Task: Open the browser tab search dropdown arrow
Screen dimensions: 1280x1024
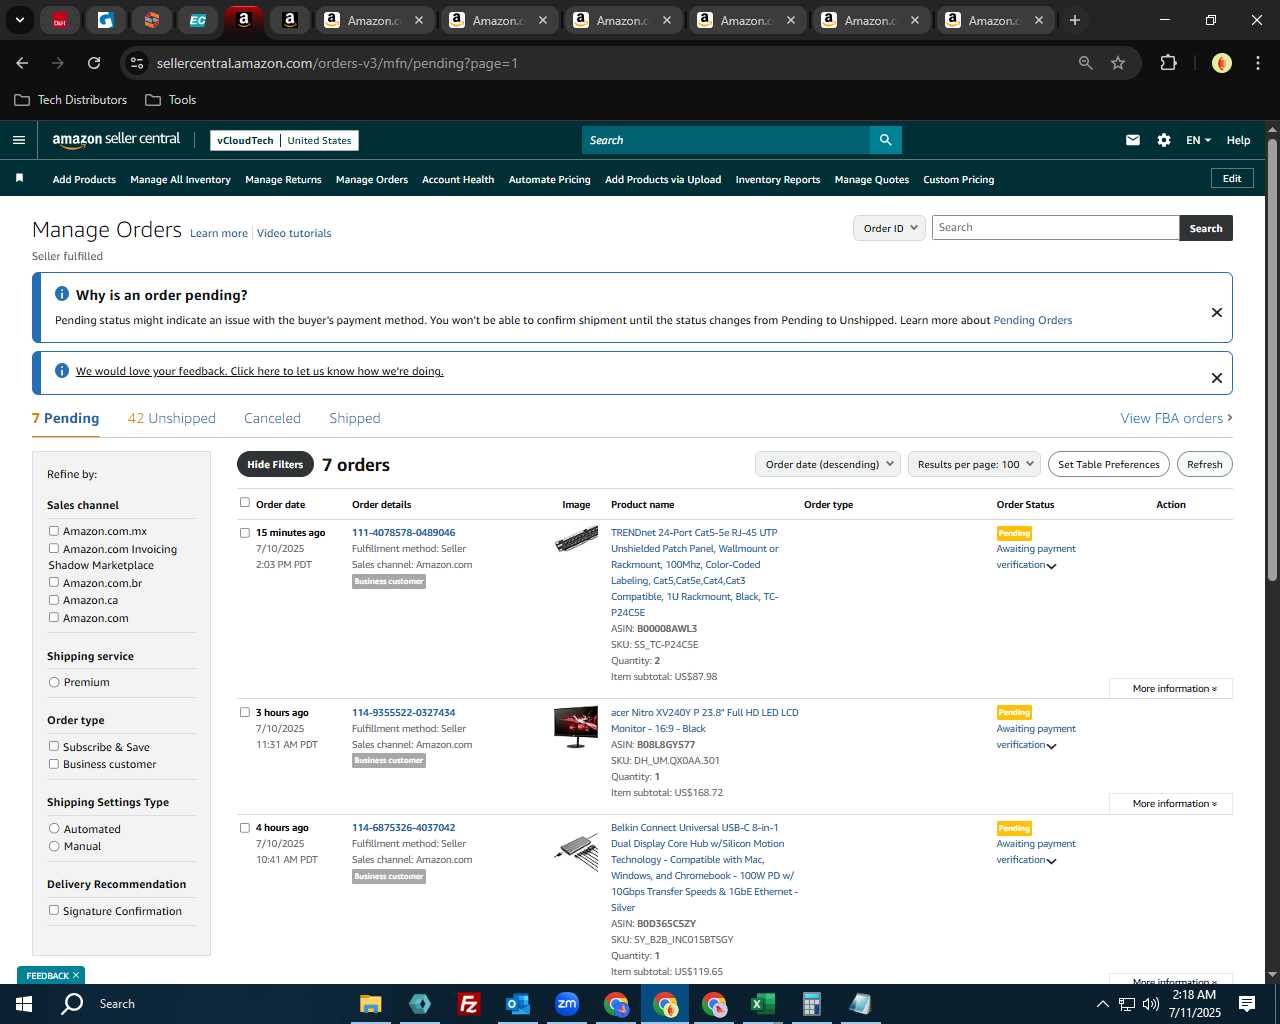Action: coord(20,20)
